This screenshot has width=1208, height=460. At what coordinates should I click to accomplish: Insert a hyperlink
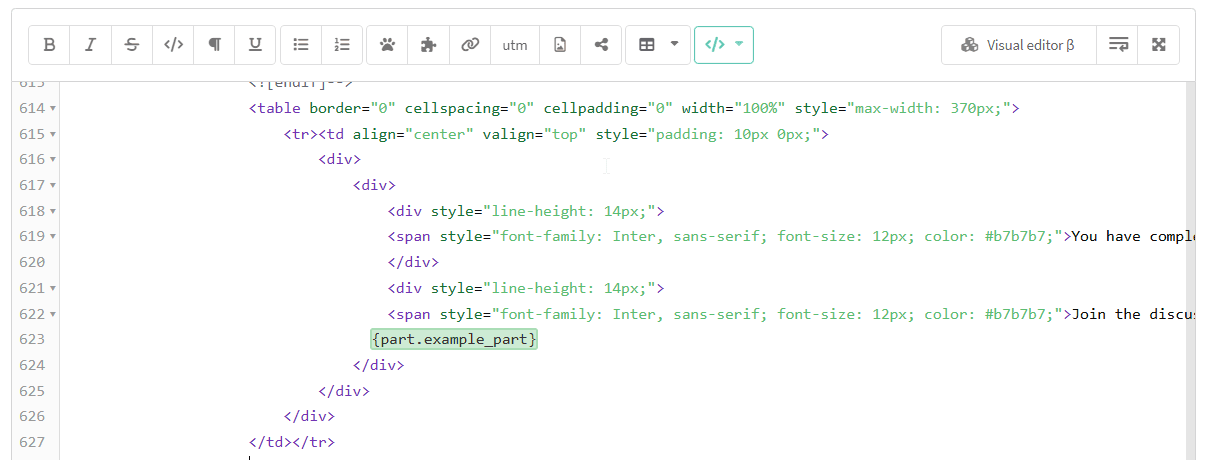click(x=470, y=45)
